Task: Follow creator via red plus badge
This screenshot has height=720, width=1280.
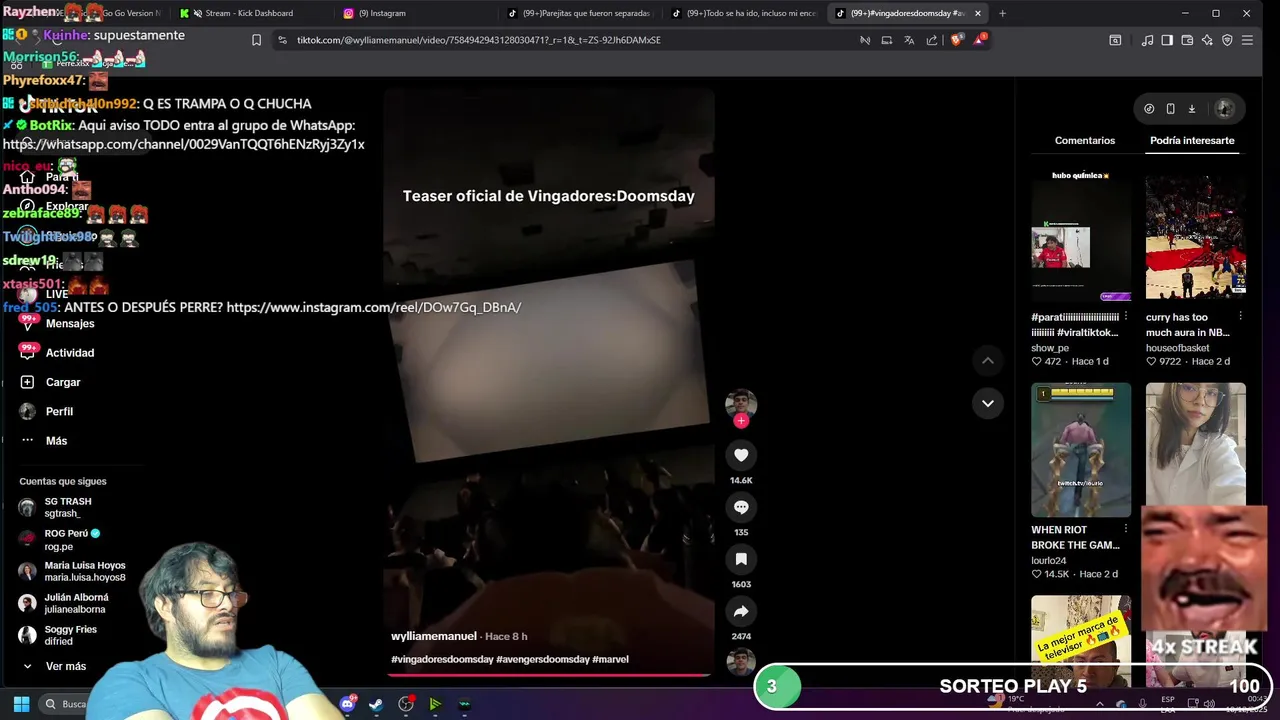Action: [741, 421]
